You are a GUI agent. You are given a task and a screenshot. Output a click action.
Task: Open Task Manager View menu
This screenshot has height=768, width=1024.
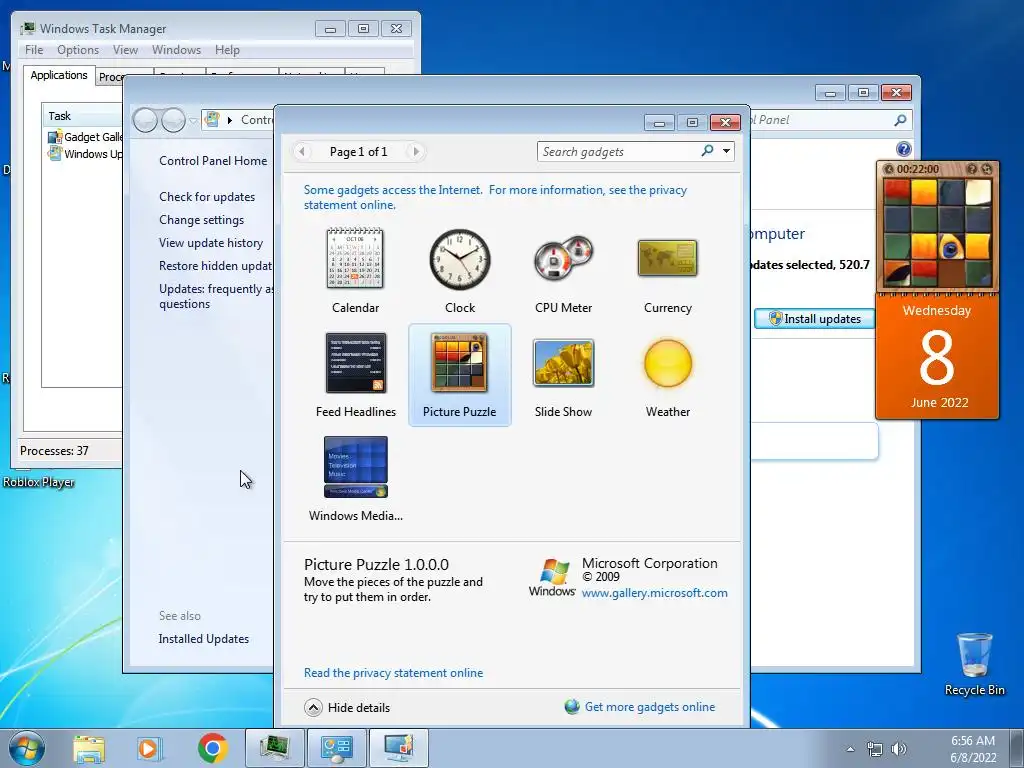[x=125, y=50]
